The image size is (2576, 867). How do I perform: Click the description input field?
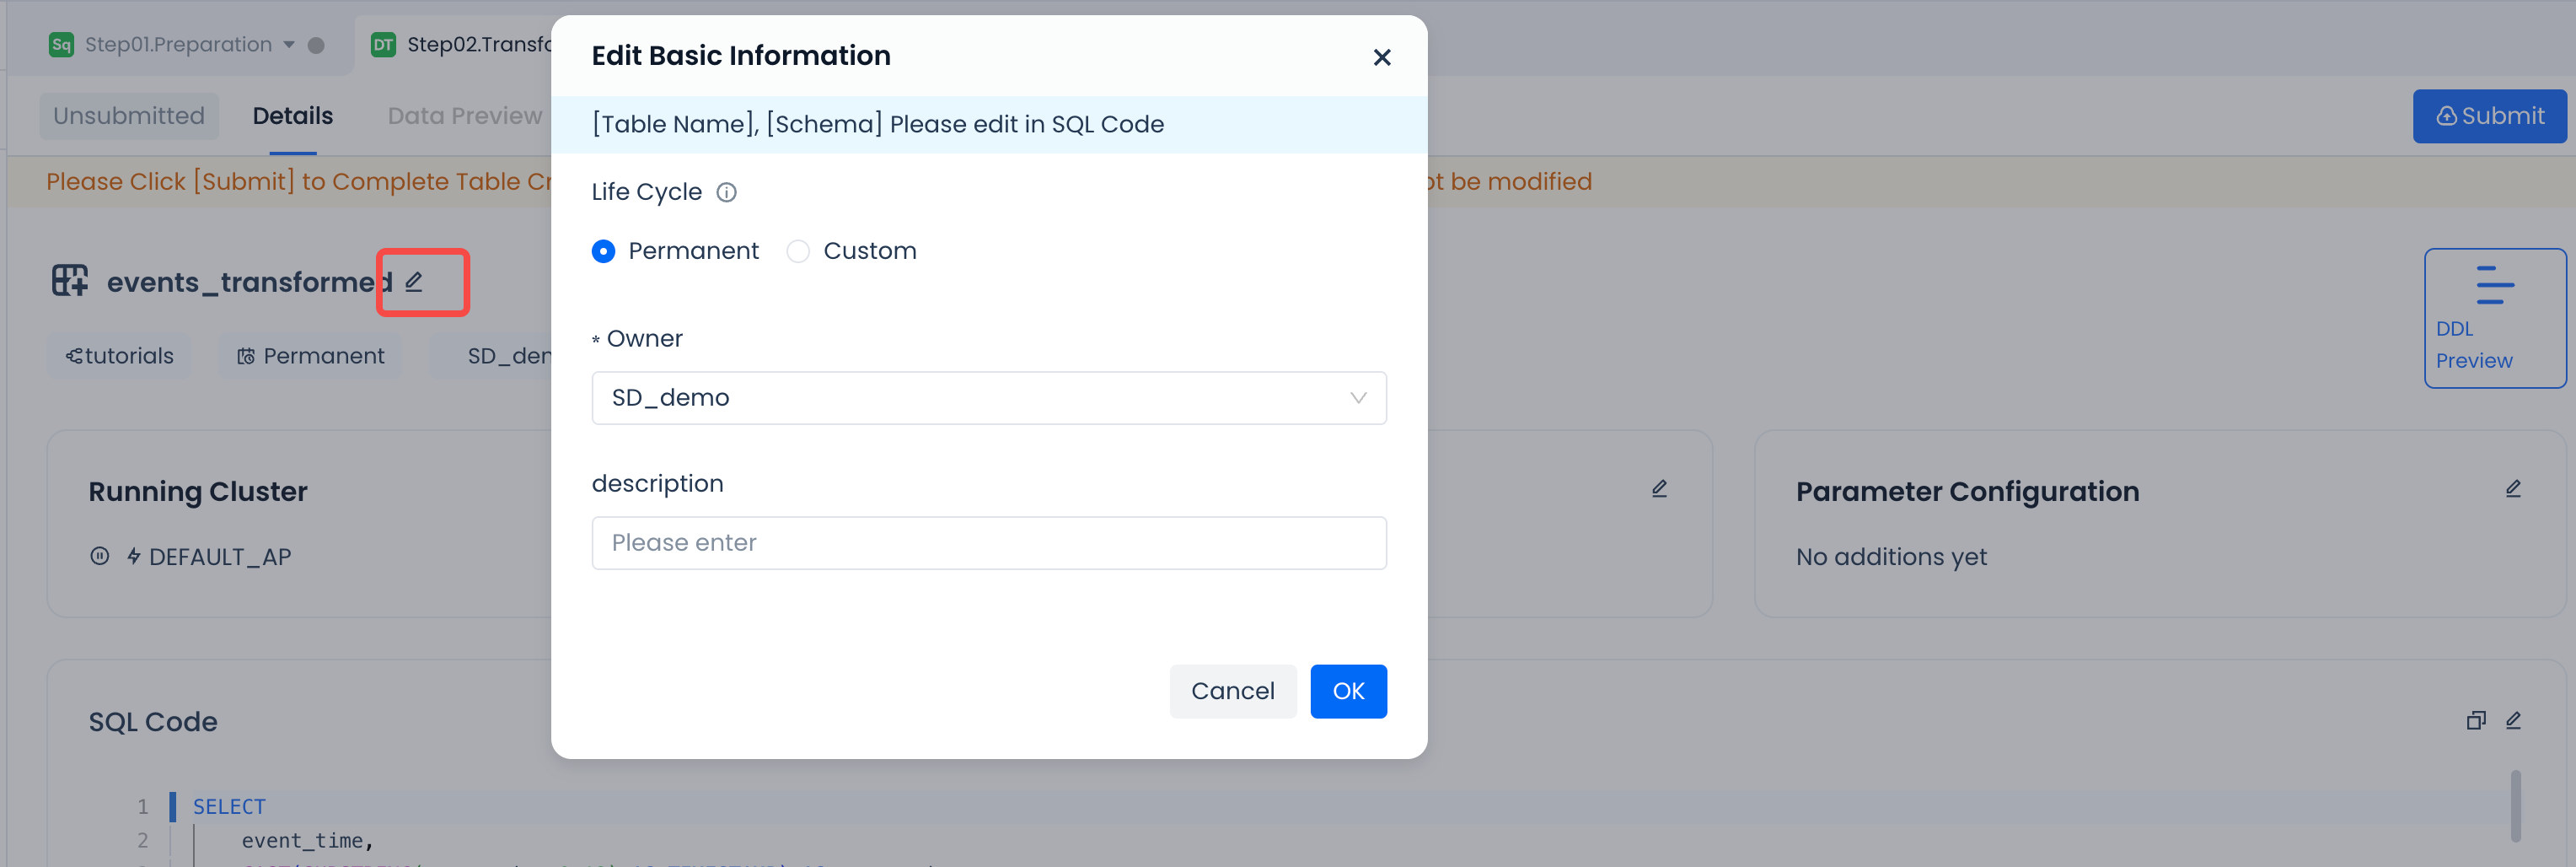click(988, 543)
